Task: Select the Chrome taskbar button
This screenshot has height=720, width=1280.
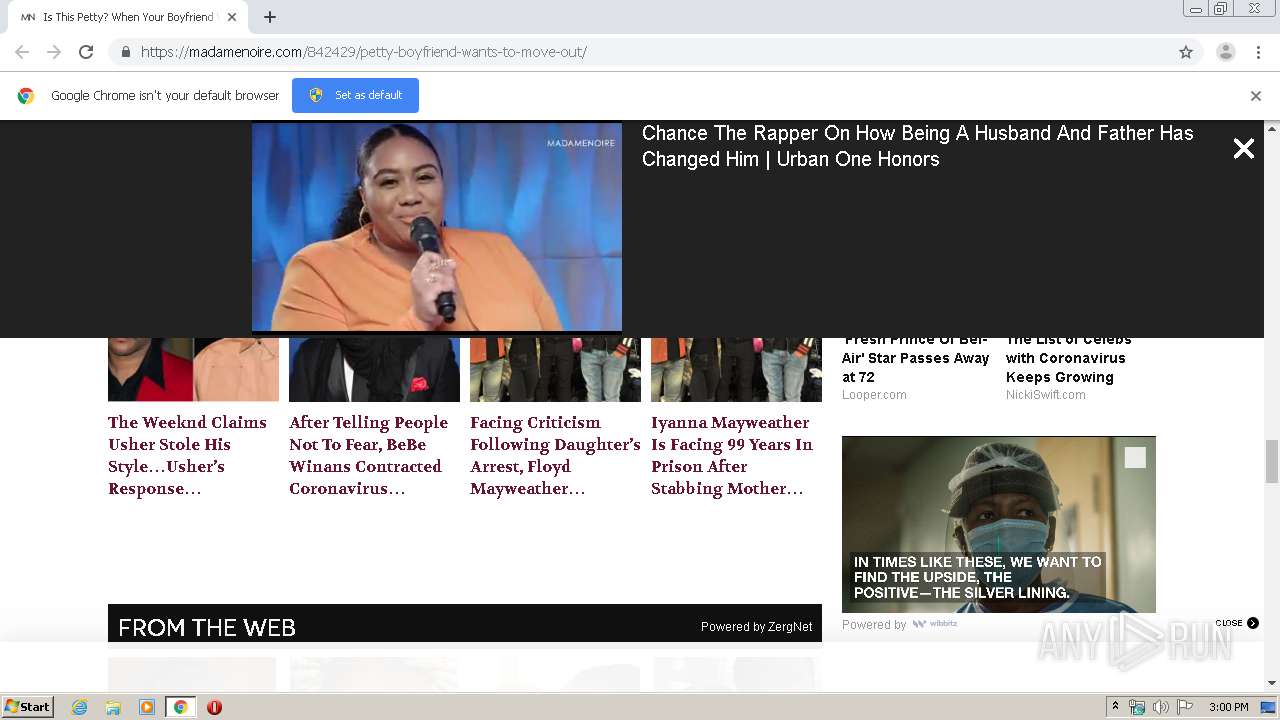Action: 181,707
